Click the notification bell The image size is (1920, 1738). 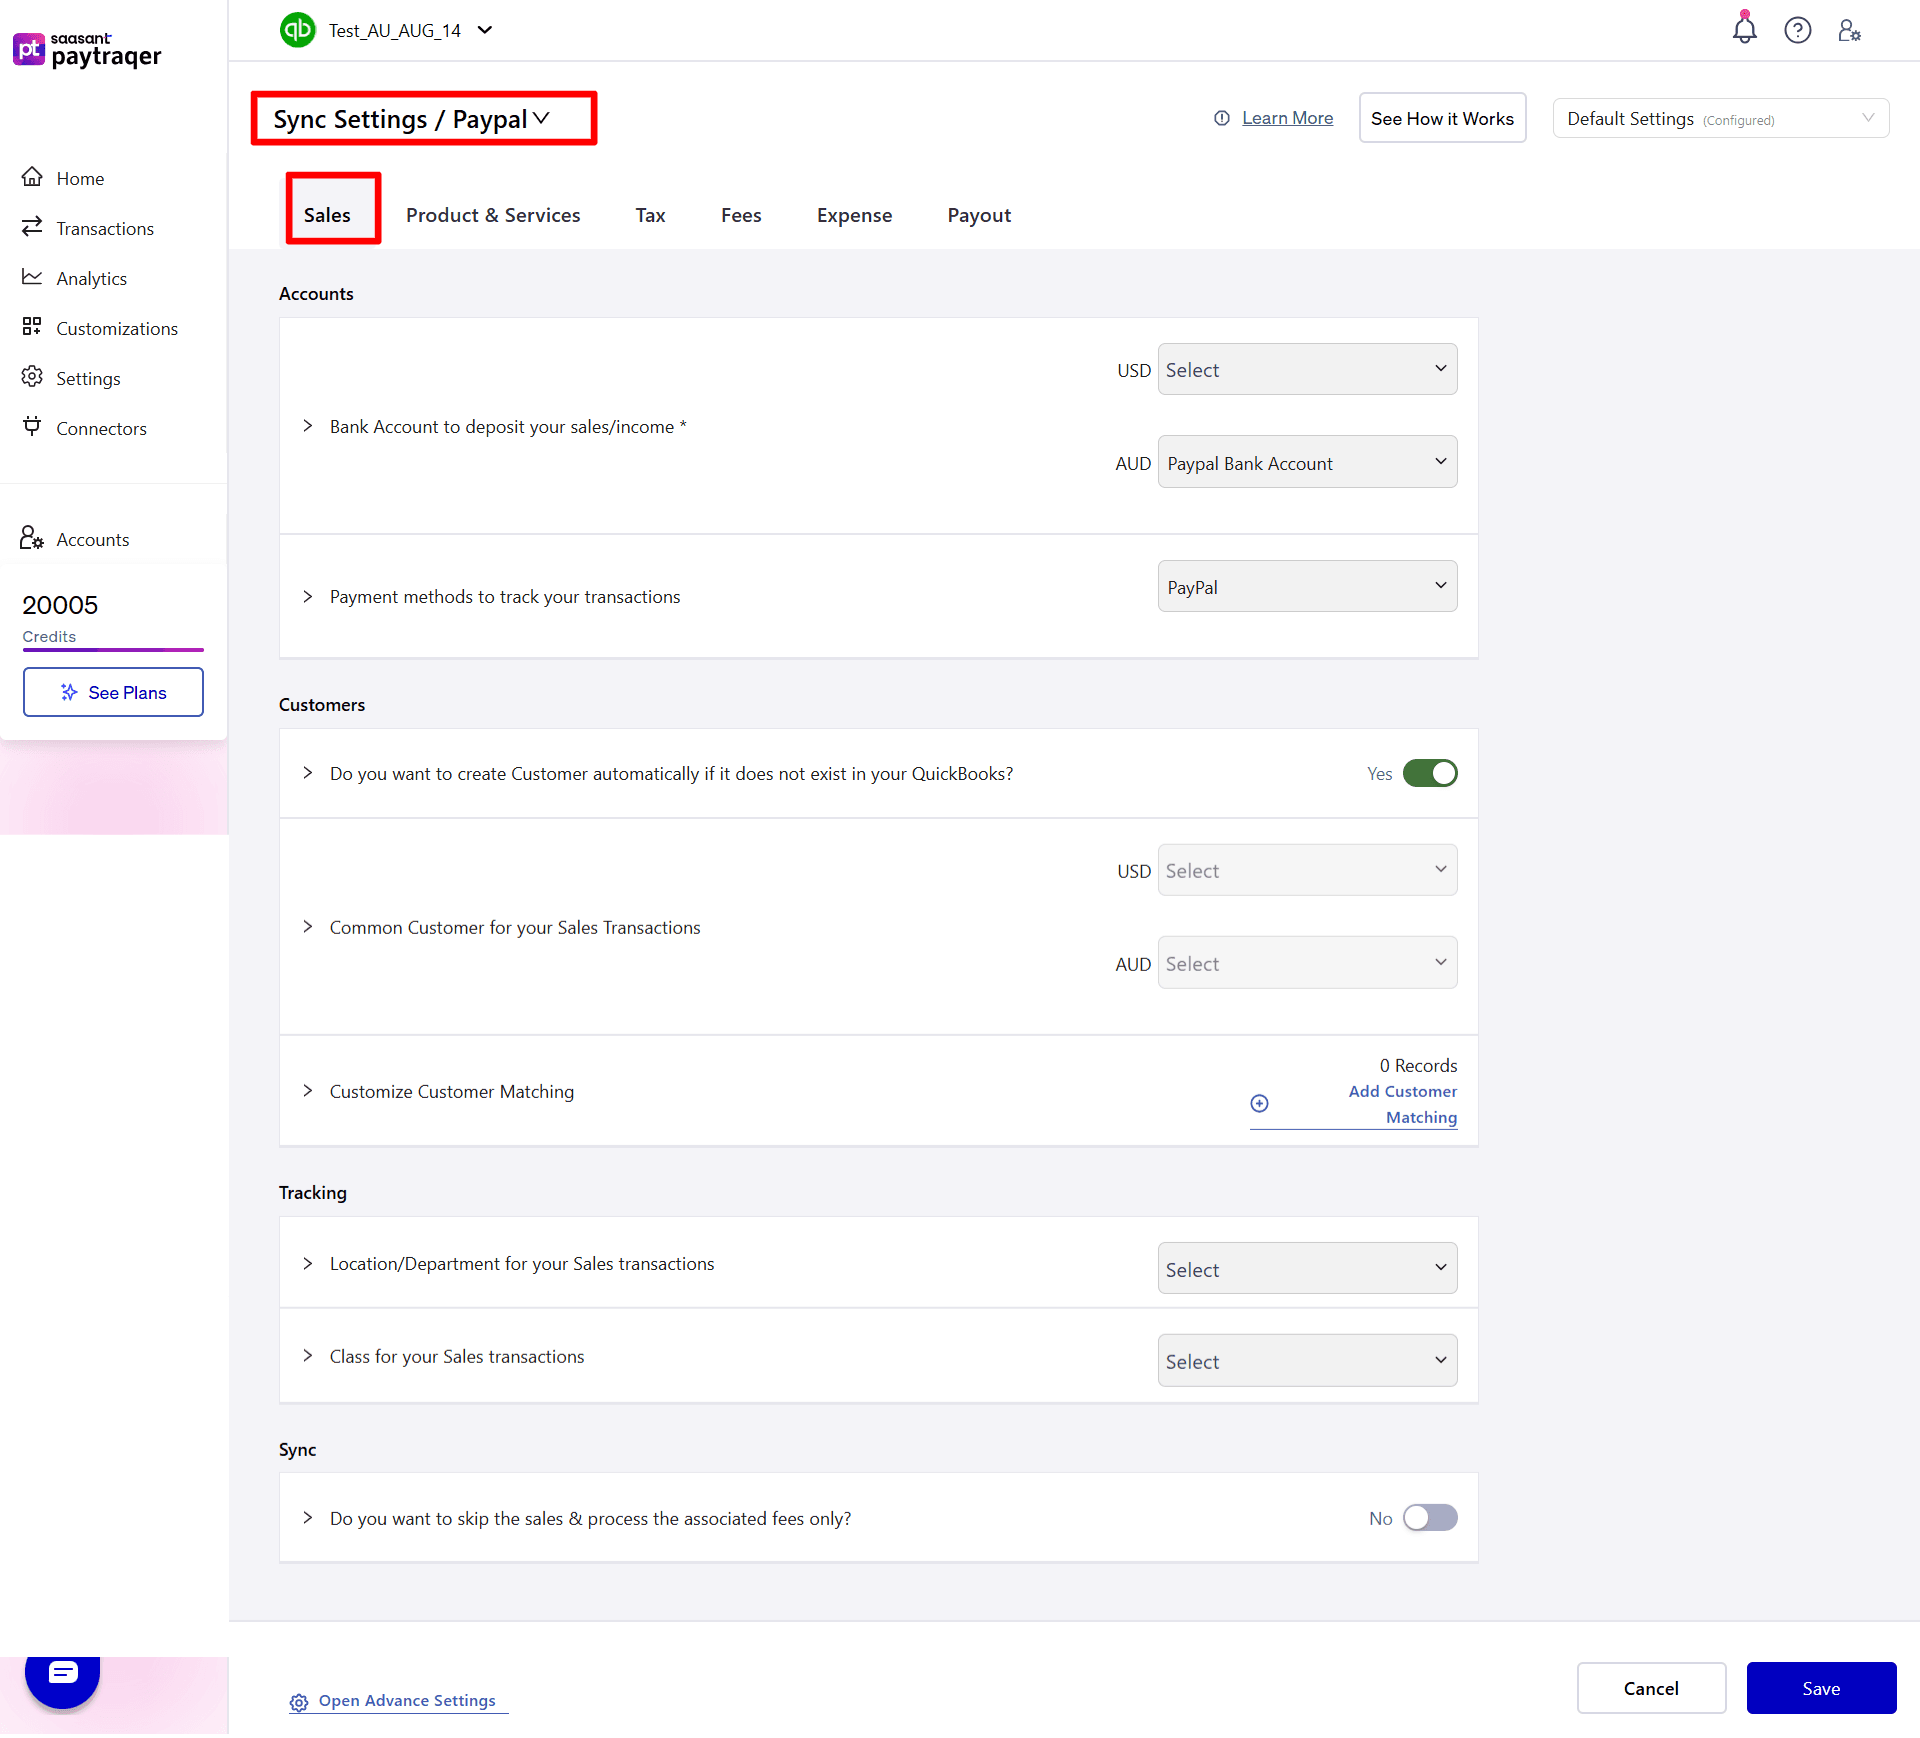click(1743, 31)
